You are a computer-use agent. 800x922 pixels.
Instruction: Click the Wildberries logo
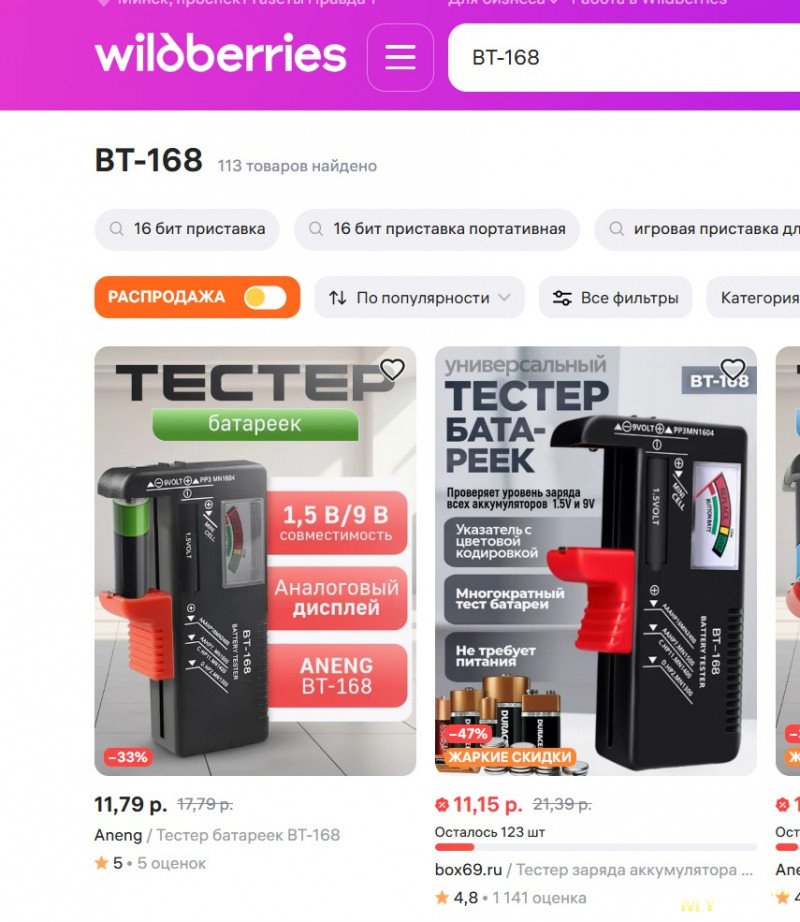(x=220, y=53)
